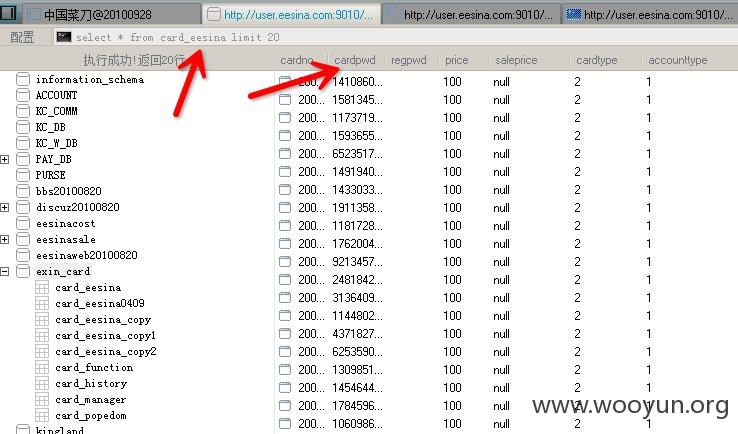Click the cardno column header
Image resolution: width=738 pixels, height=434 pixels.
(297, 60)
